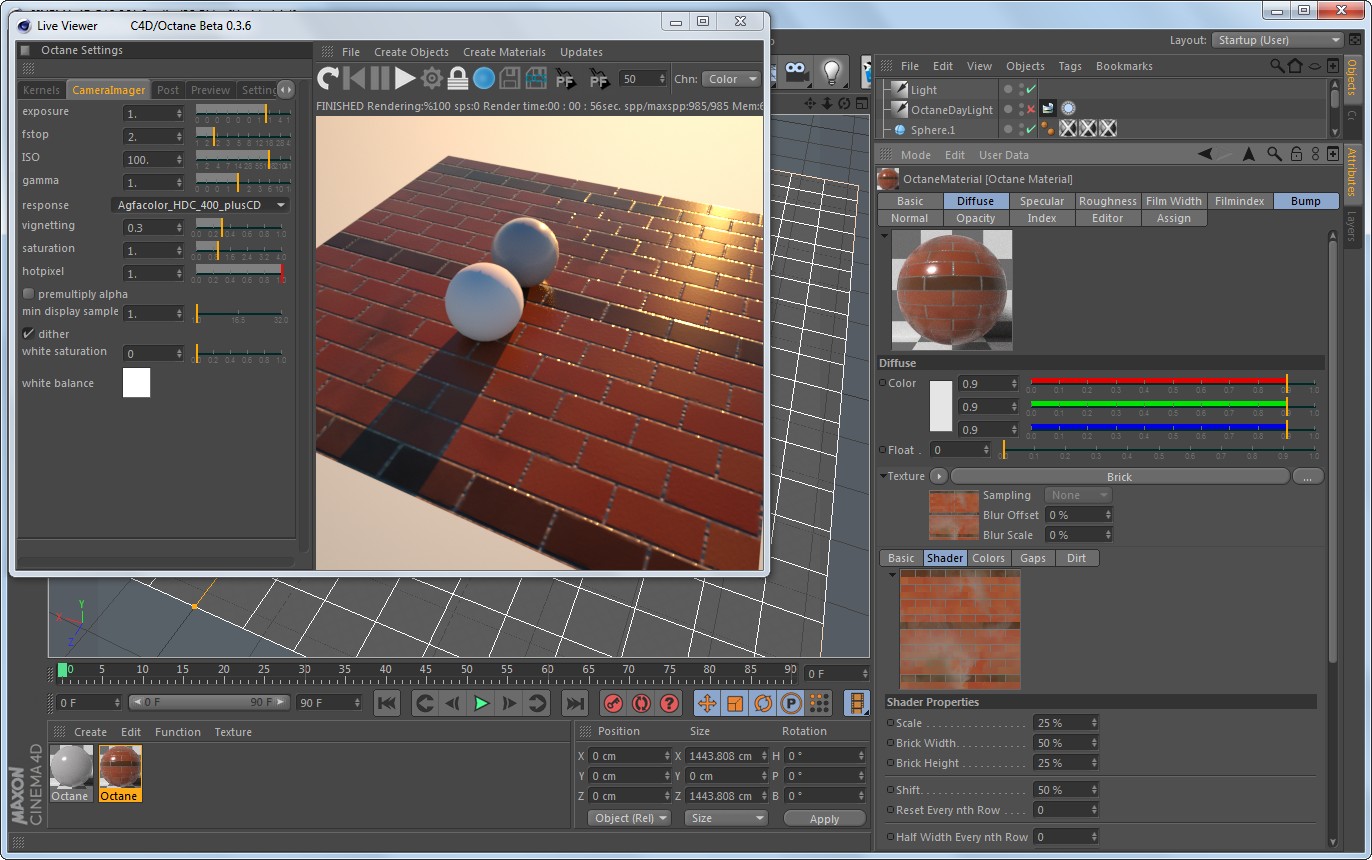
Task: Click the search magnifier in Objects panel
Action: pyautogui.click(x=1277, y=66)
